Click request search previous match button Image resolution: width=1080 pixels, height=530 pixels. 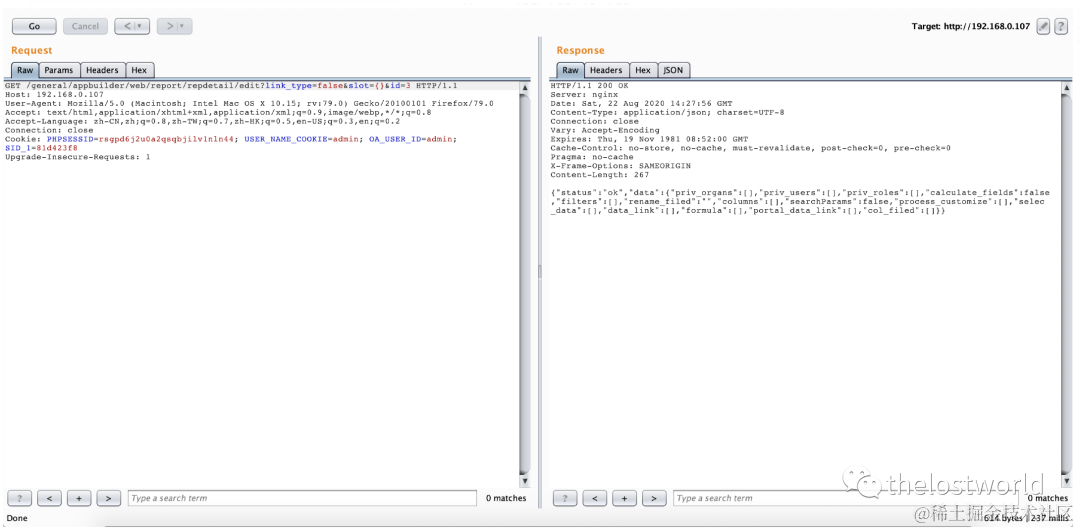pyautogui.click(x=50, y=498)
